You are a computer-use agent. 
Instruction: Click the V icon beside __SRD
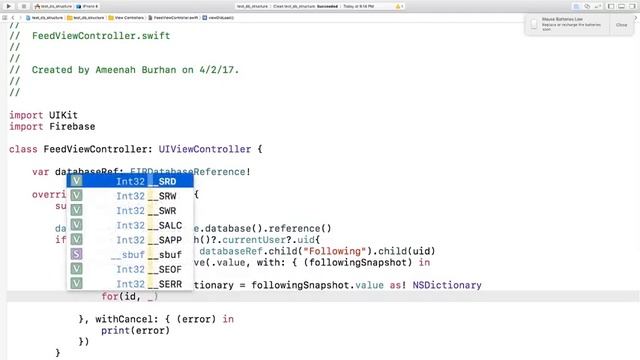(76, 181)
